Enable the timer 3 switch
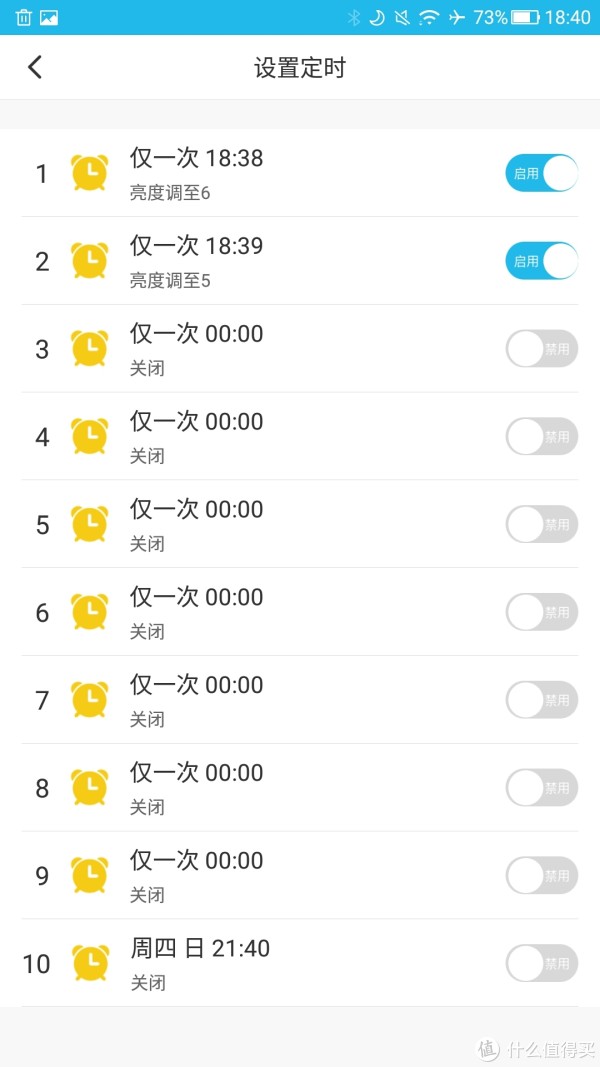Viewport: 600px width, 1067px height. 541,349
